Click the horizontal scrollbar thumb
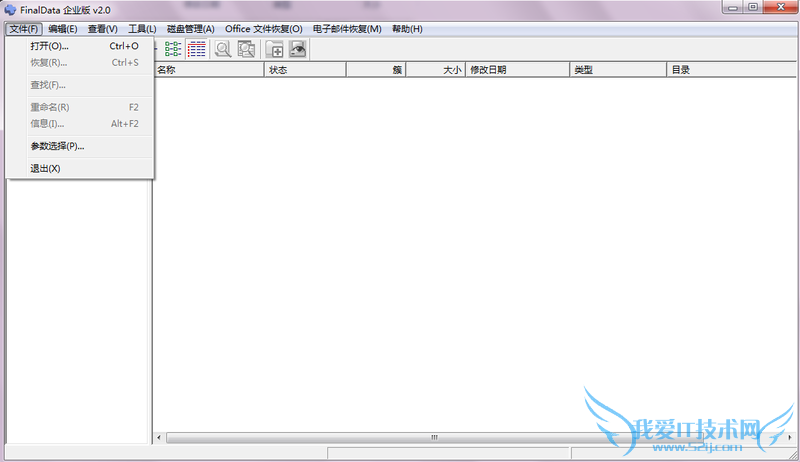The width and height of the screenshot is (800, 462). tap(434, 438)
